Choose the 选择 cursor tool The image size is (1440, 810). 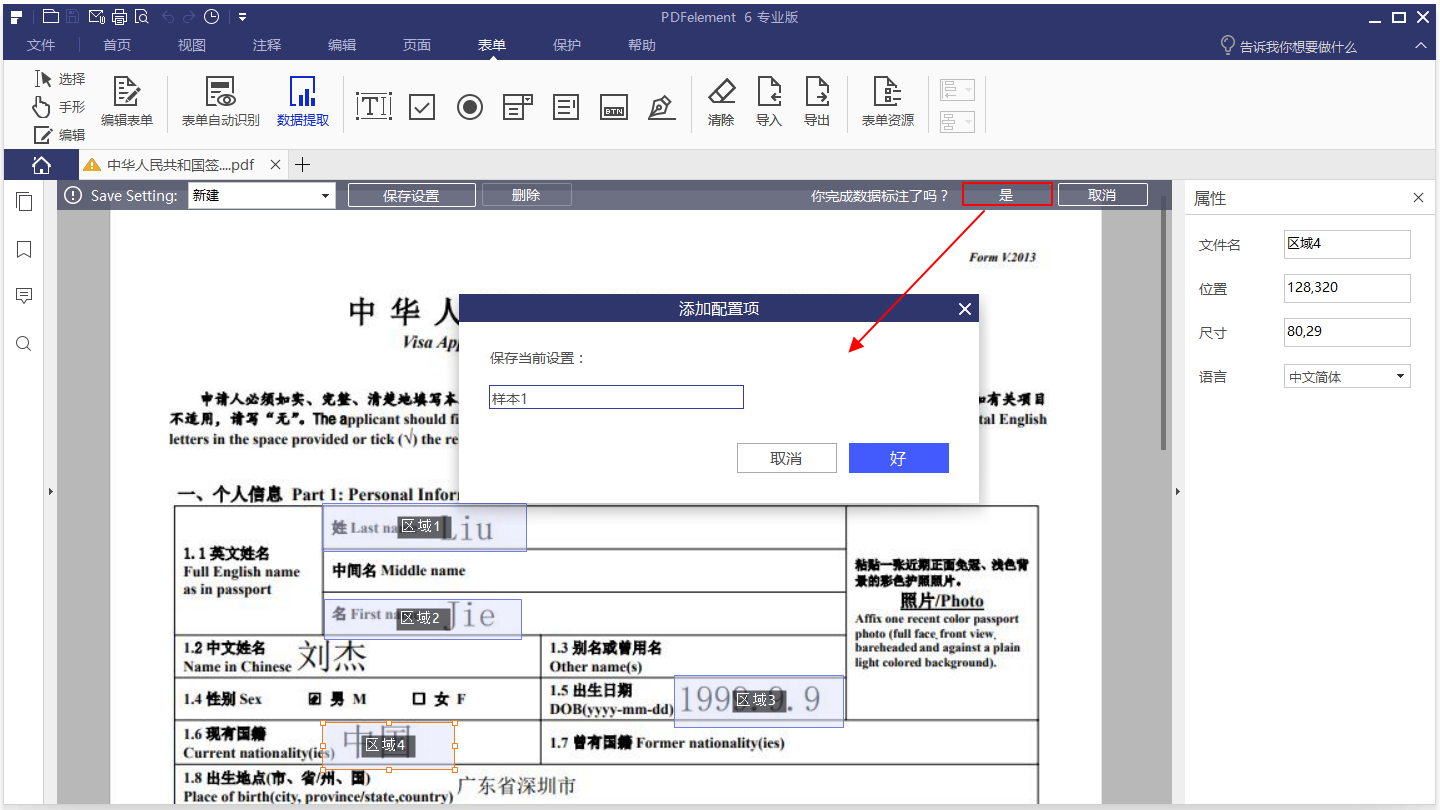click(60, 79)
